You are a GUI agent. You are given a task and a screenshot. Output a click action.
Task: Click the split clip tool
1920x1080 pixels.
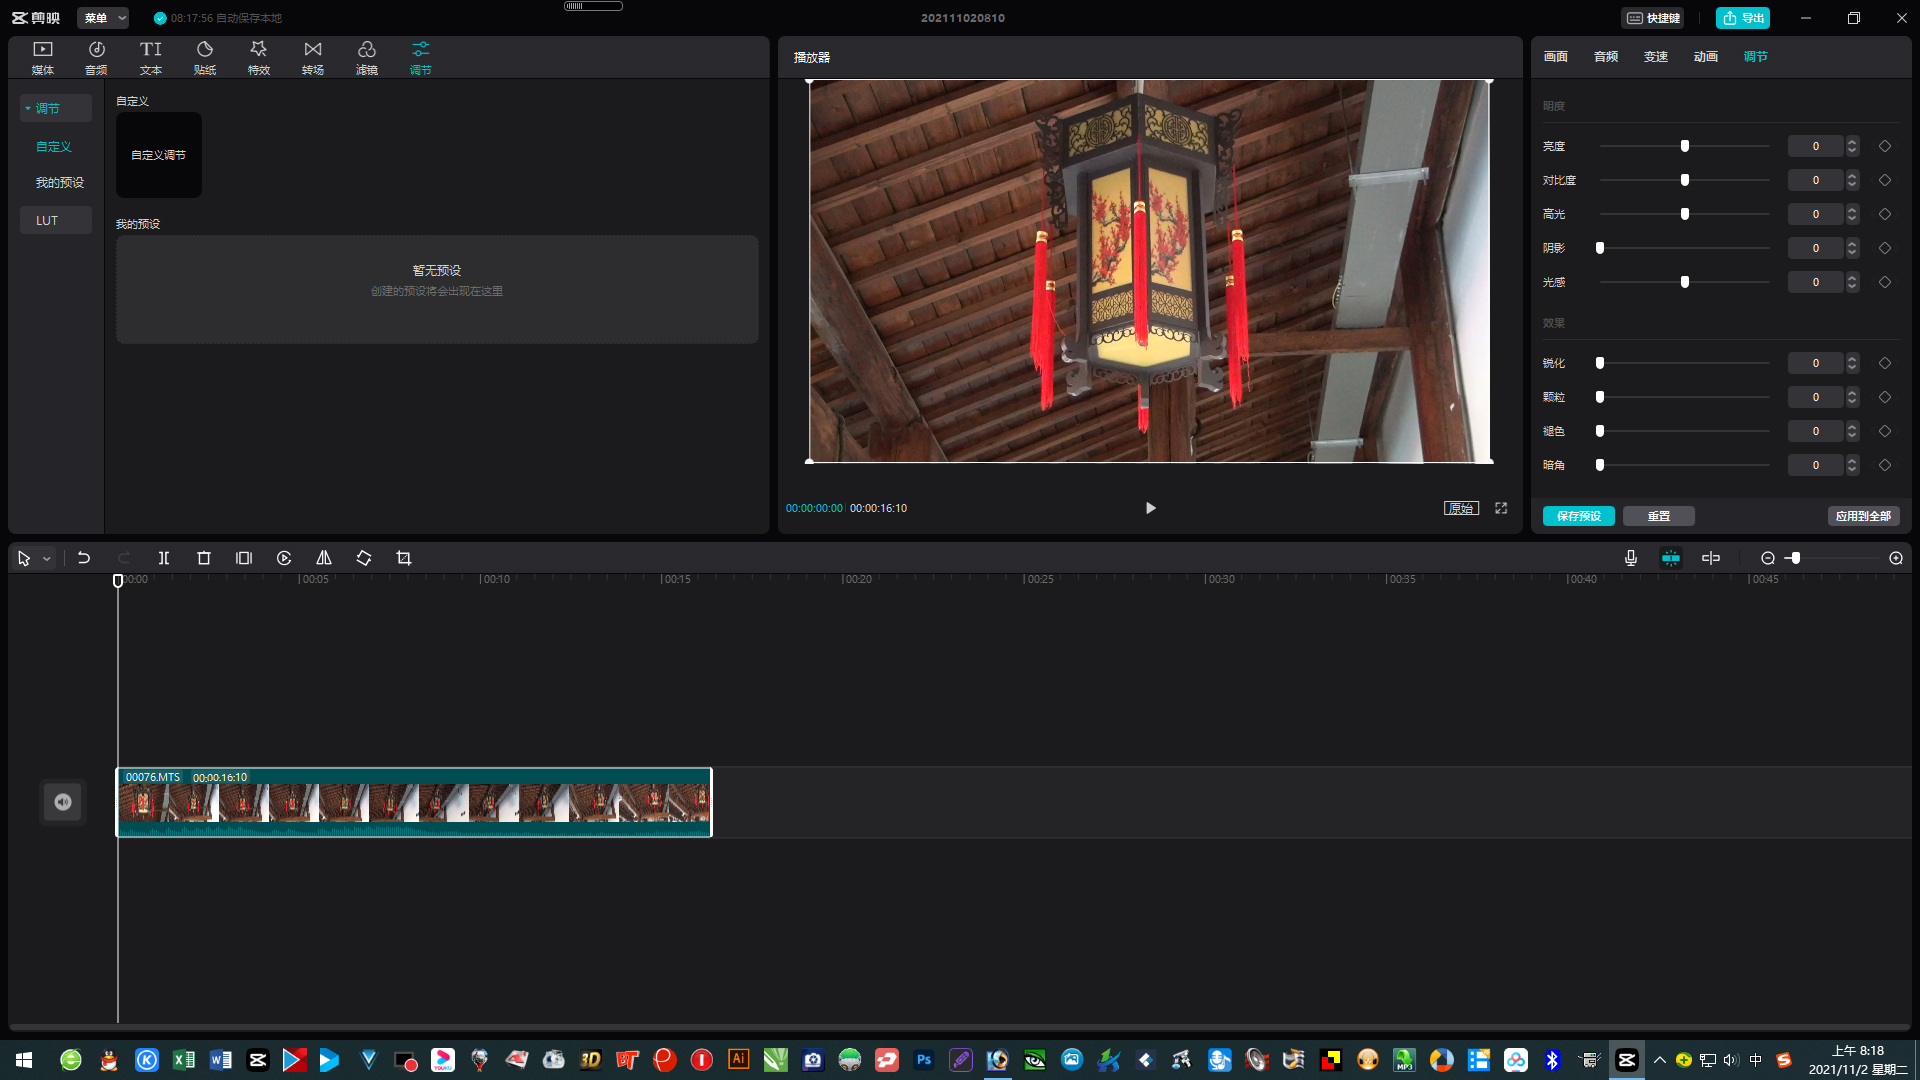click(164, 558)
